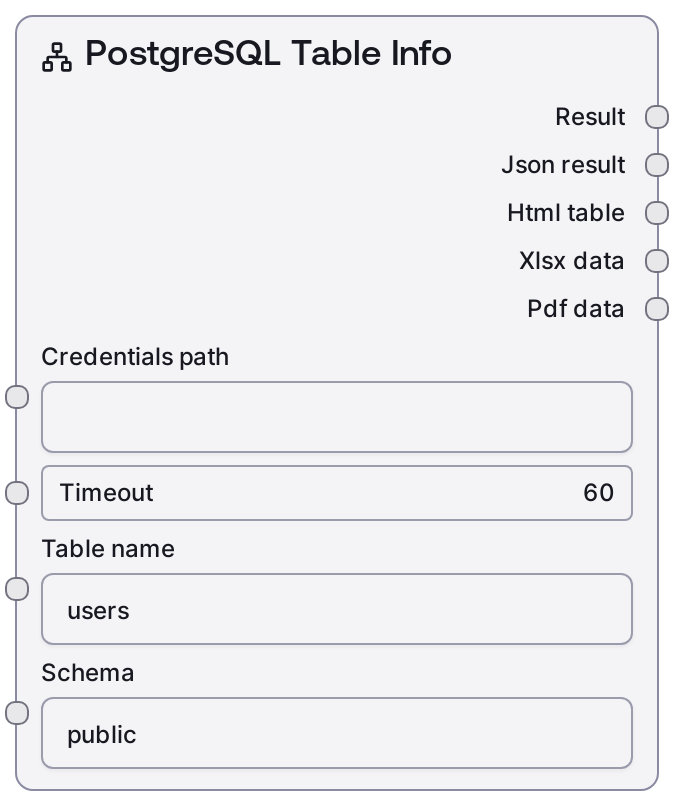The height and width of the screenshot is (806, 674).
Task: Click the Table name field containing users
Action: coord(336,609)
